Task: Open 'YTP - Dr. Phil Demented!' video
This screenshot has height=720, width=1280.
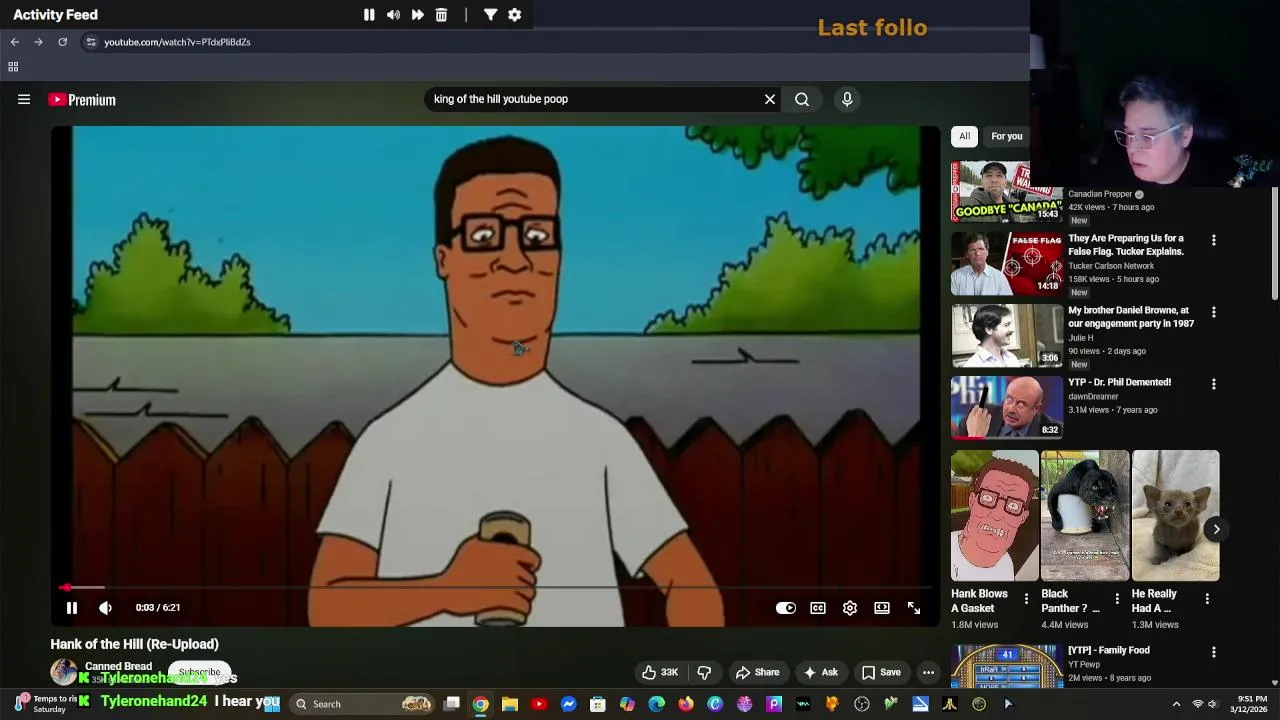Action: coord(1119,382)
